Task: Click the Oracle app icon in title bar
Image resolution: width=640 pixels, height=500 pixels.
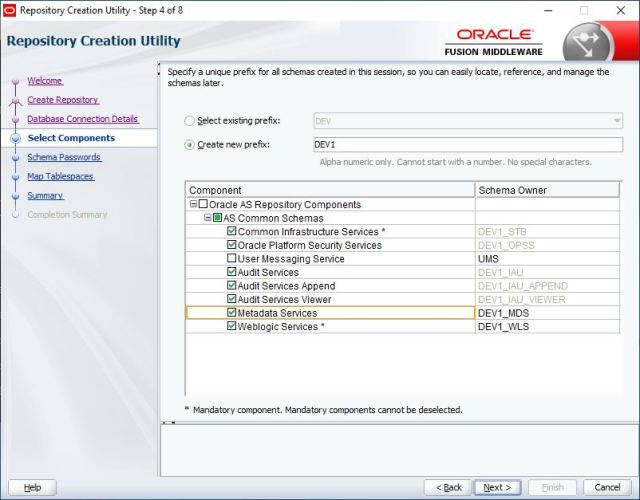Action: [x=9, y=10]
